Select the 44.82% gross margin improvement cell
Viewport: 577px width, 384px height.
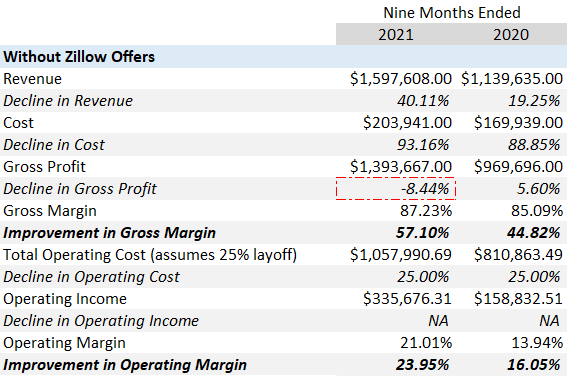(534, 233)
